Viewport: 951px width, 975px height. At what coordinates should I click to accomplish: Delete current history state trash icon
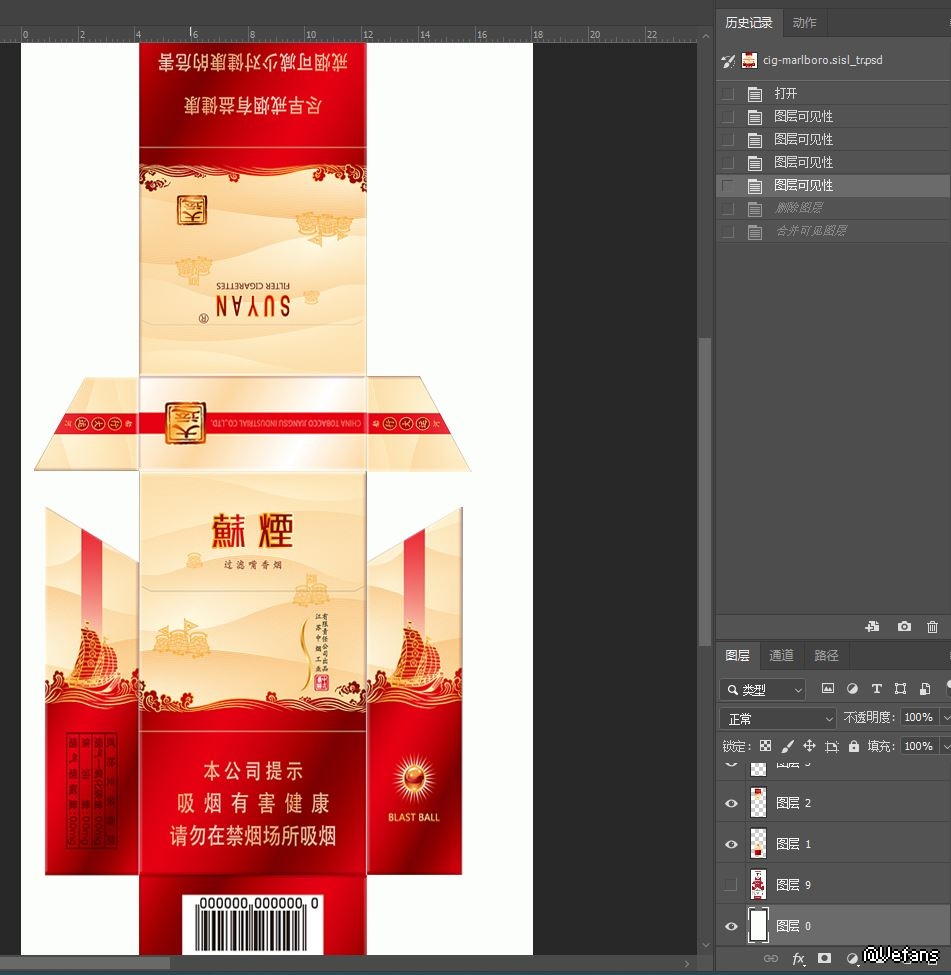tap(932, 626)
